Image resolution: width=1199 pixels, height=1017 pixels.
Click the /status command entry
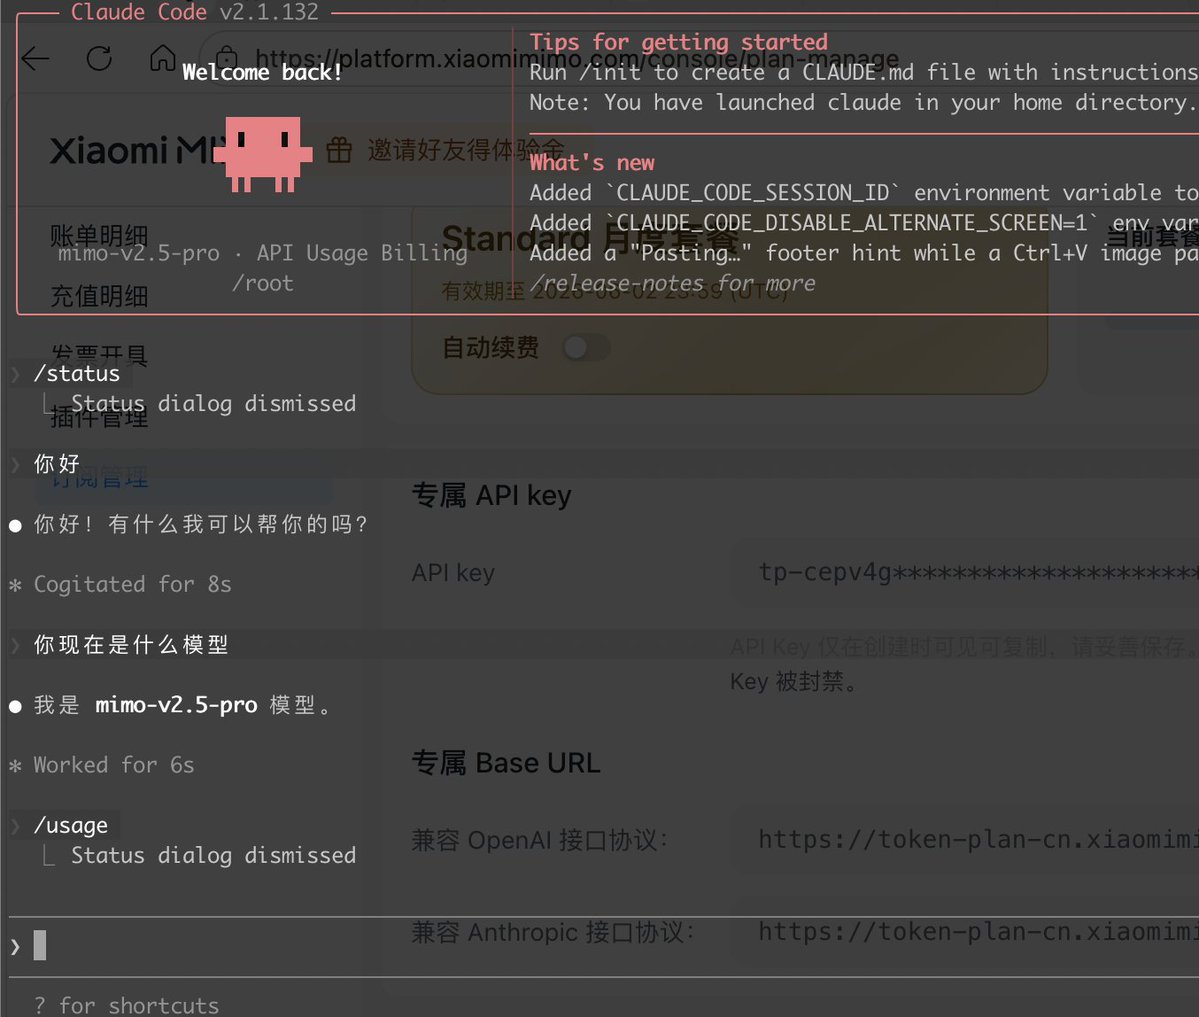(x=76, y=373)
